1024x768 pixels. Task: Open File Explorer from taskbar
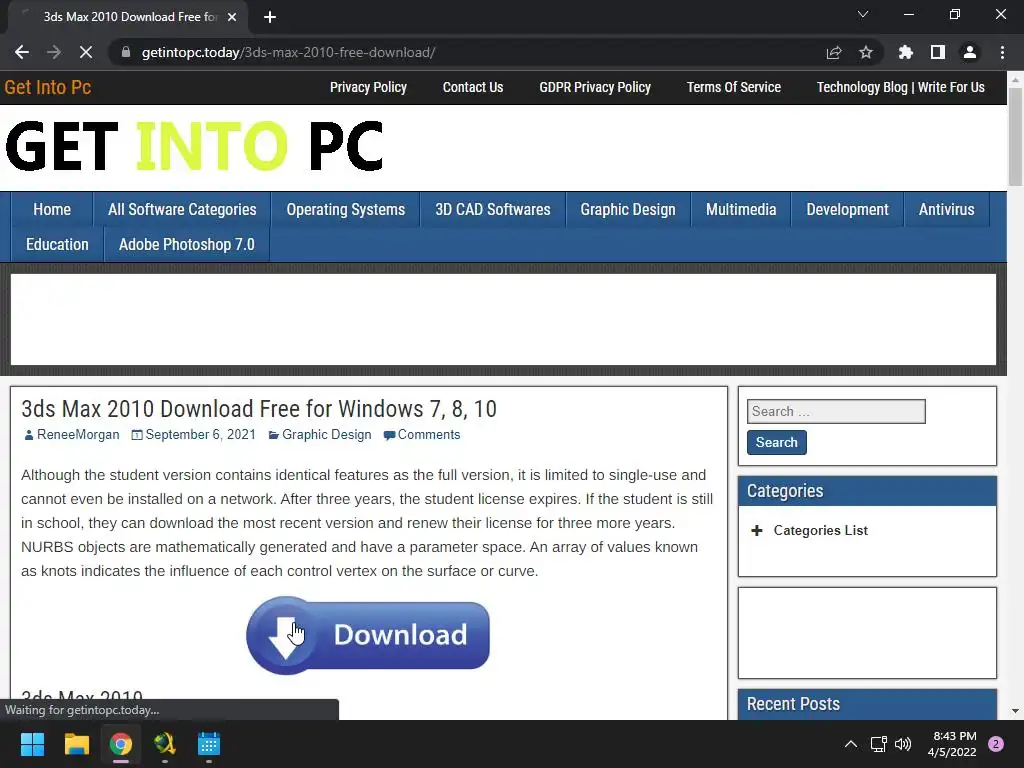[76, 744]
